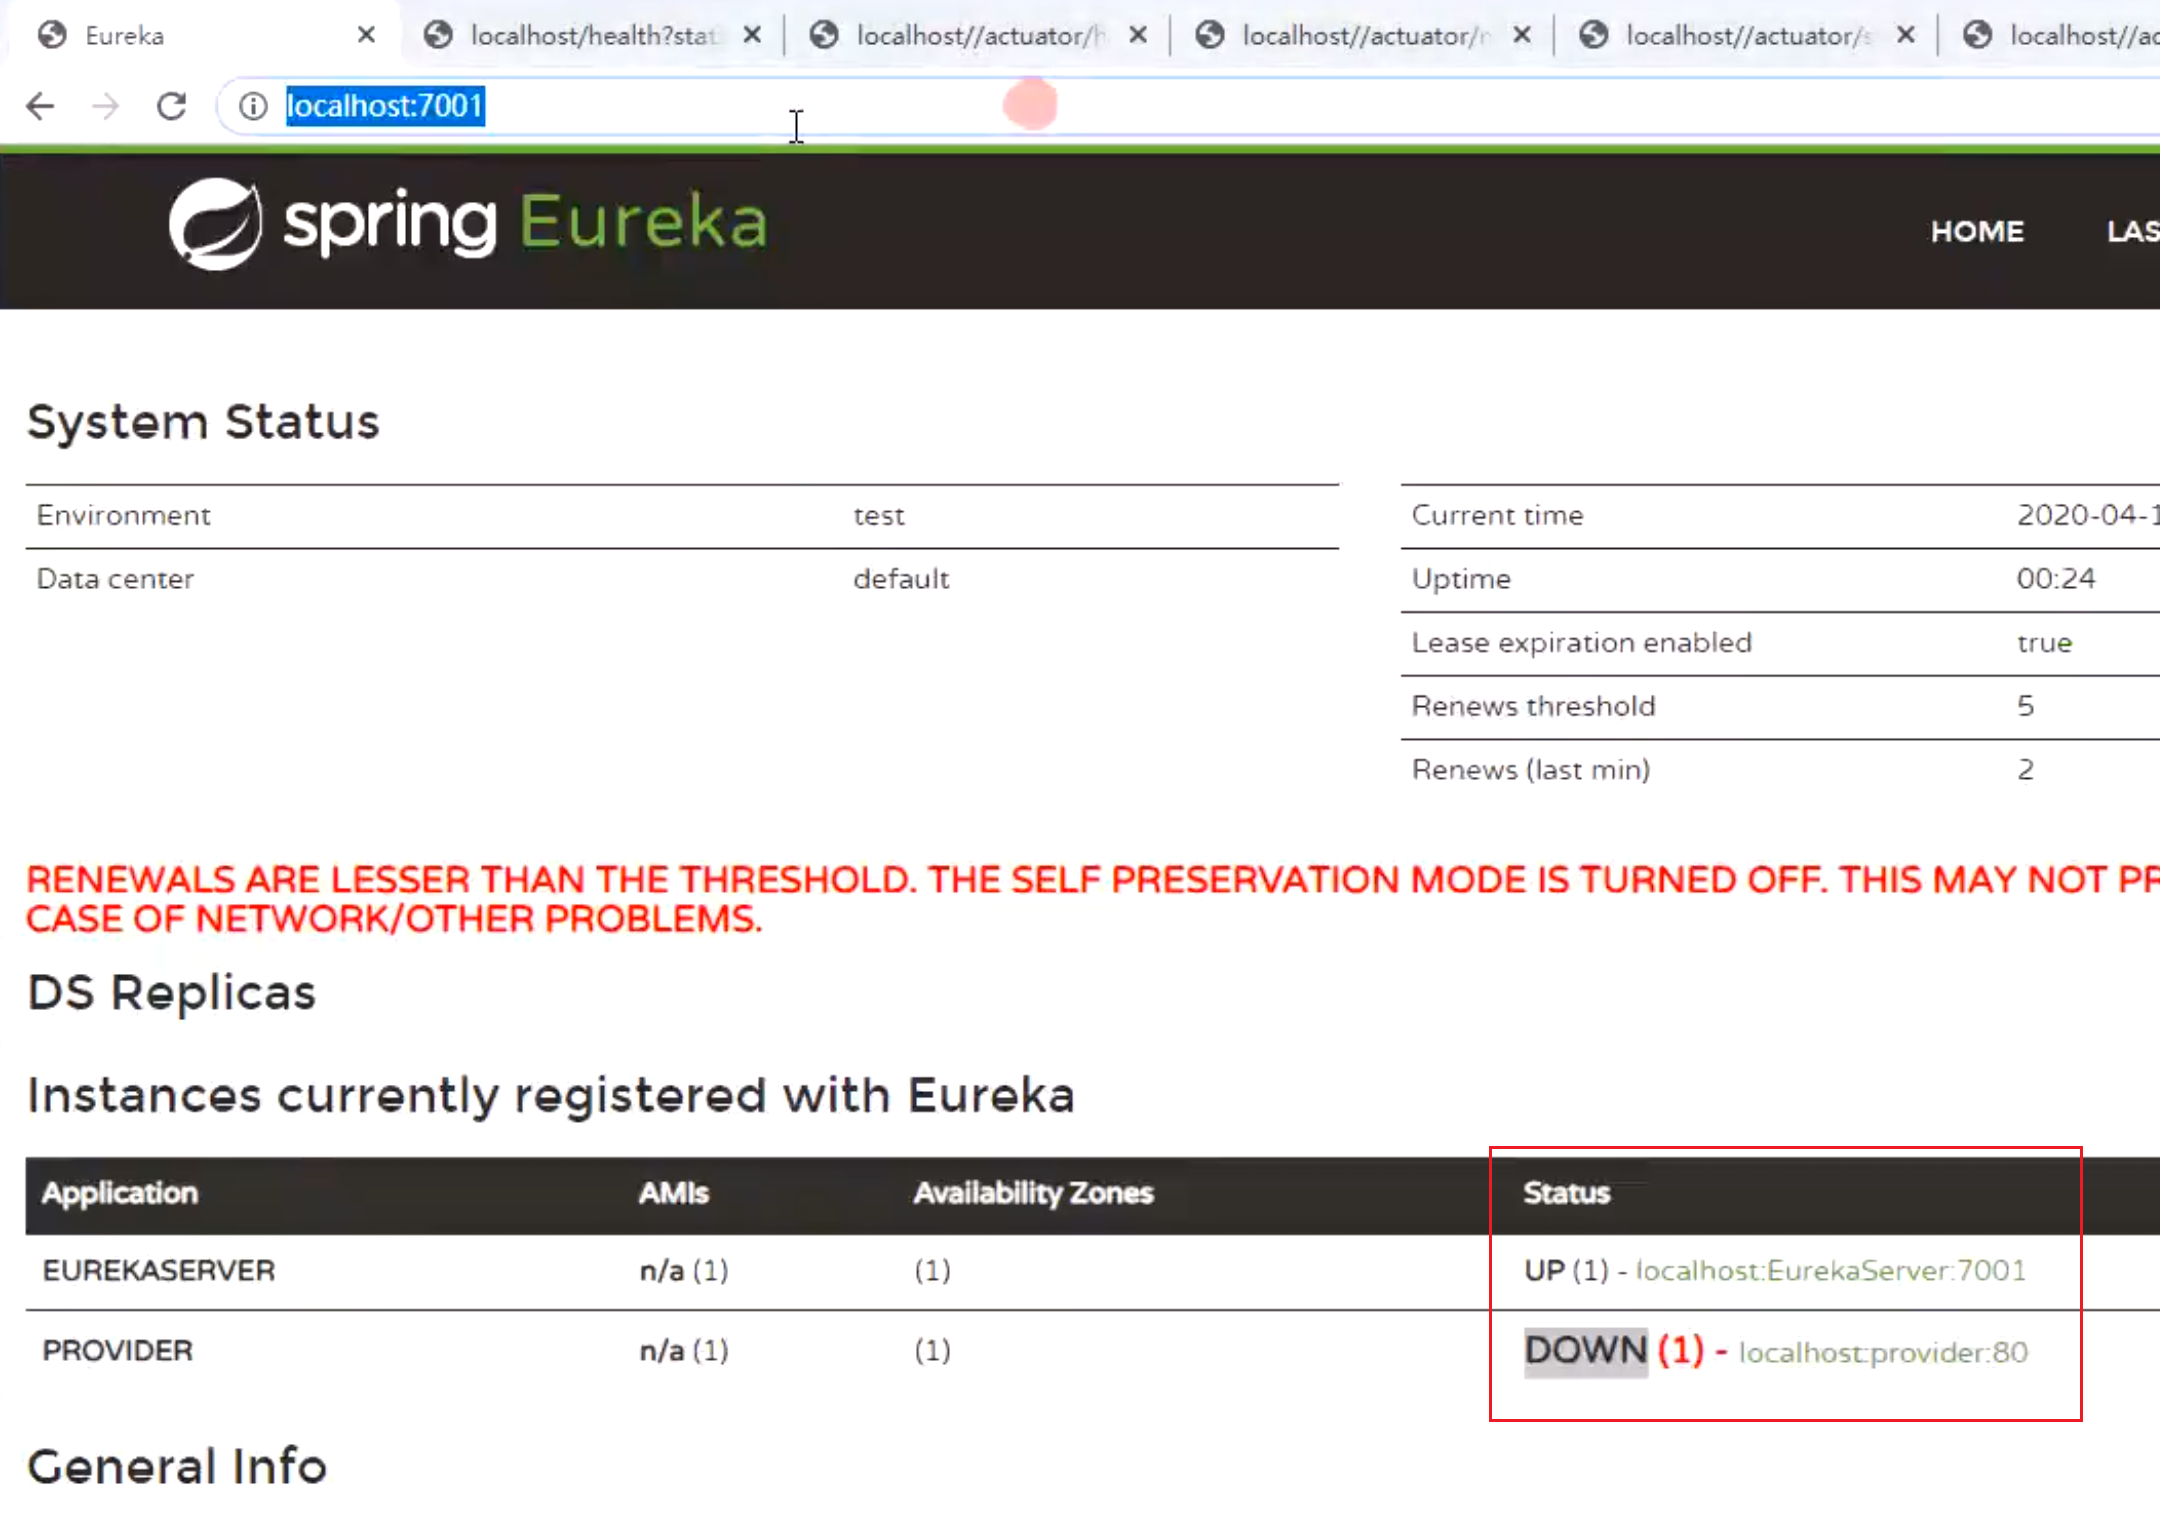The width and height of the screenshot is (2160, 1521).
Task: Go back with the browser back arrow
Action: click(x=40, y=105)
